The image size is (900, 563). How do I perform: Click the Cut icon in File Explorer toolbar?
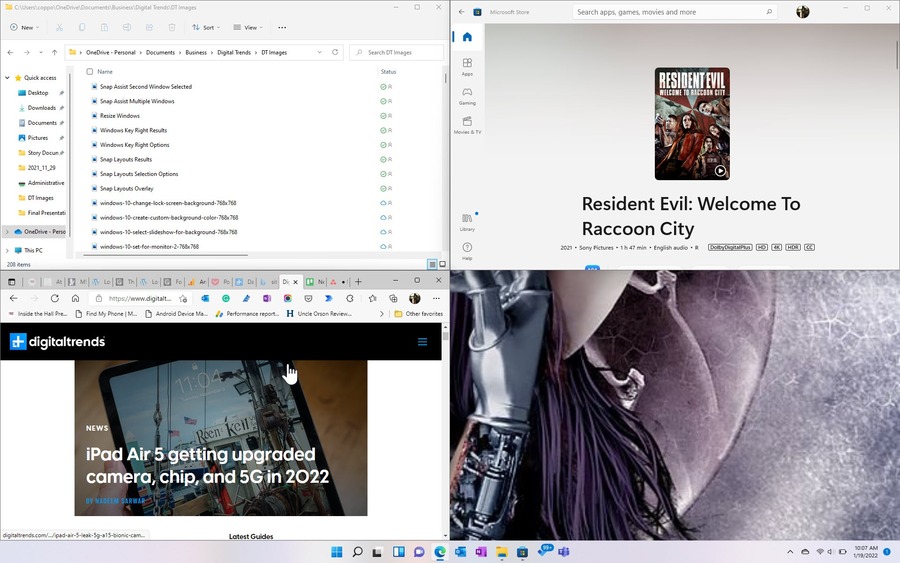pos(59,28)
